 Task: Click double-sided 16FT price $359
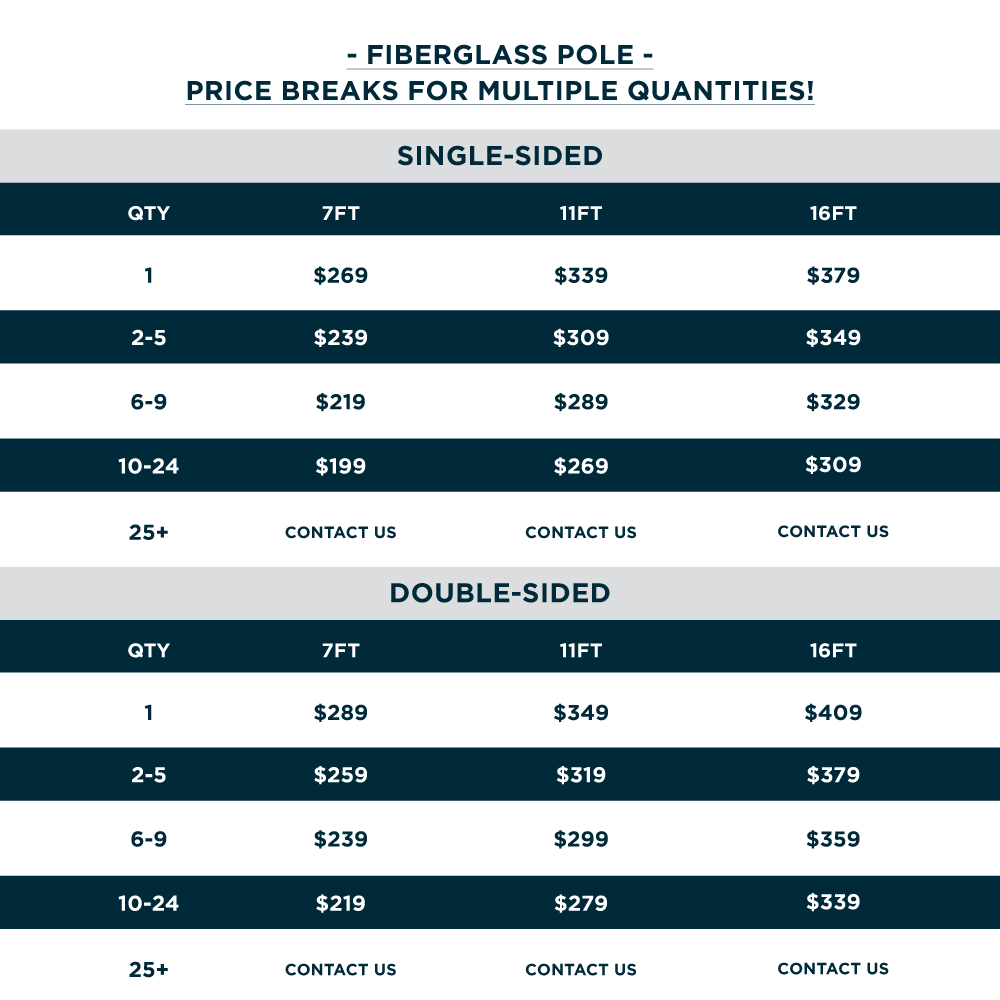point(833,839)
